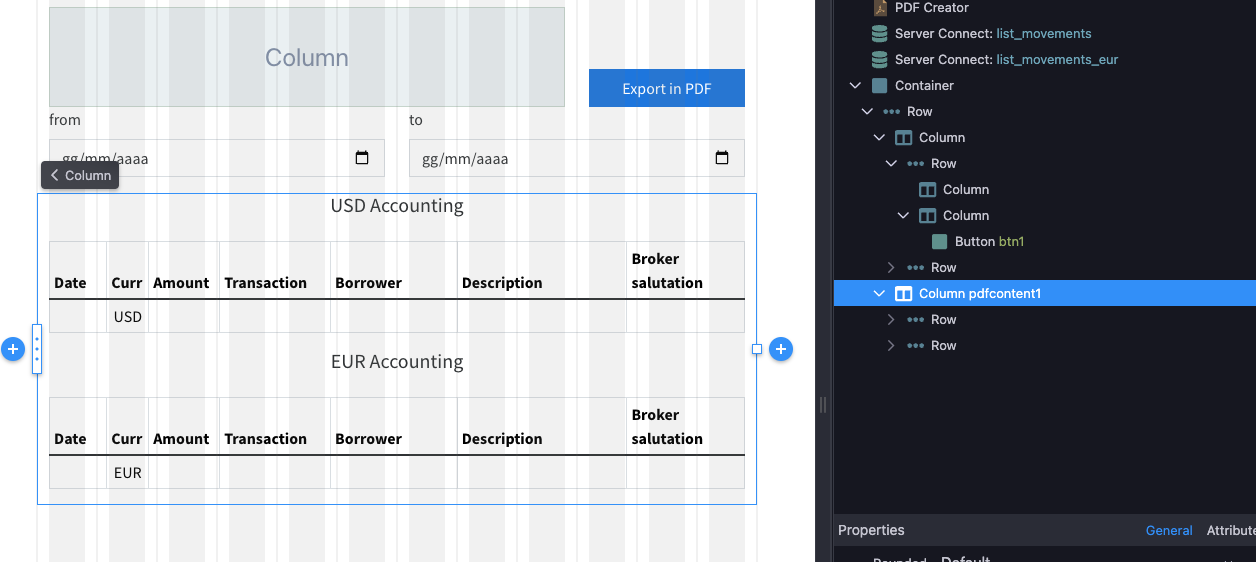Select Server Connect: list_movements_eur item

coord(1006,59)
